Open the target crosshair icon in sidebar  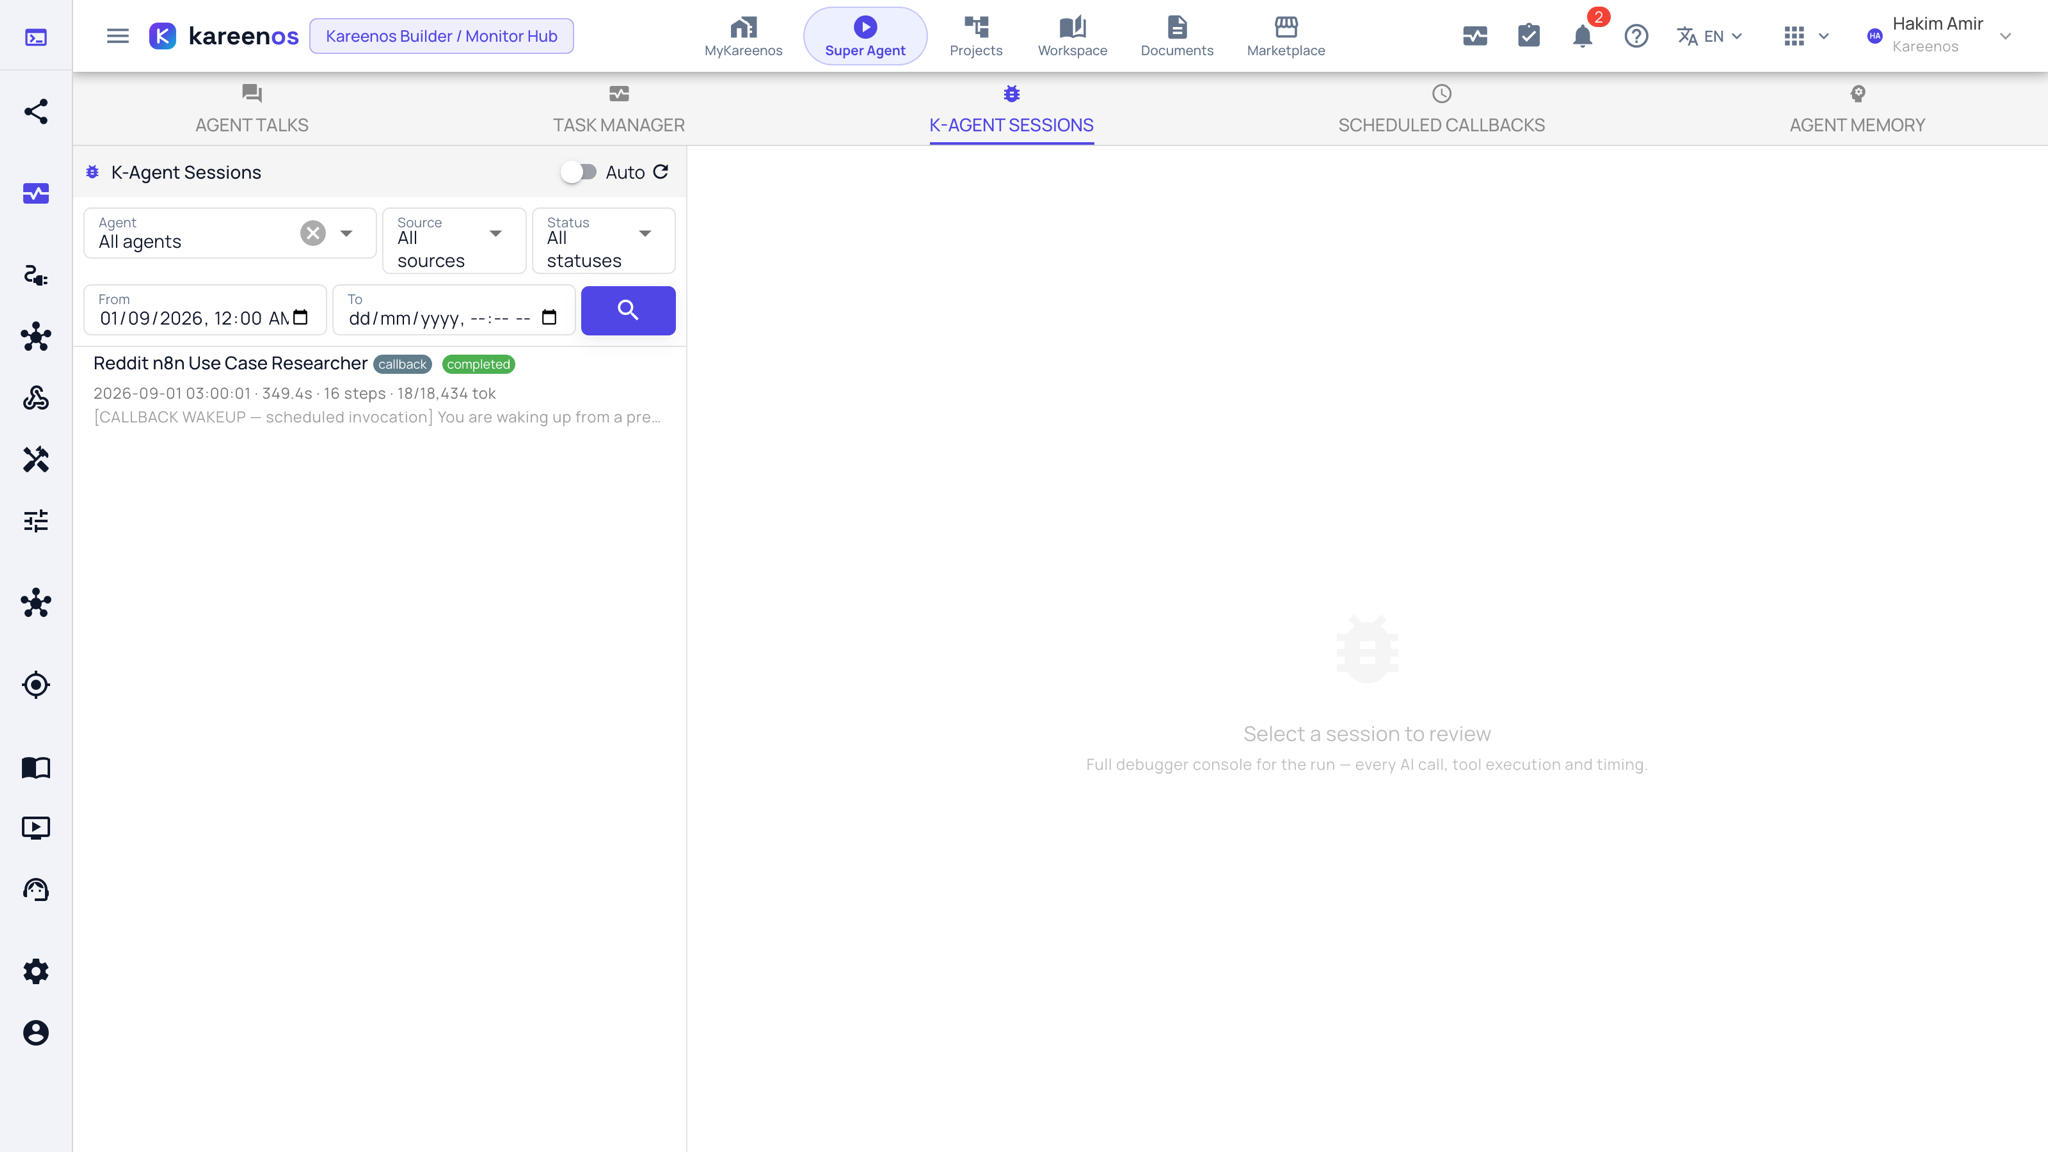[36, 685]
